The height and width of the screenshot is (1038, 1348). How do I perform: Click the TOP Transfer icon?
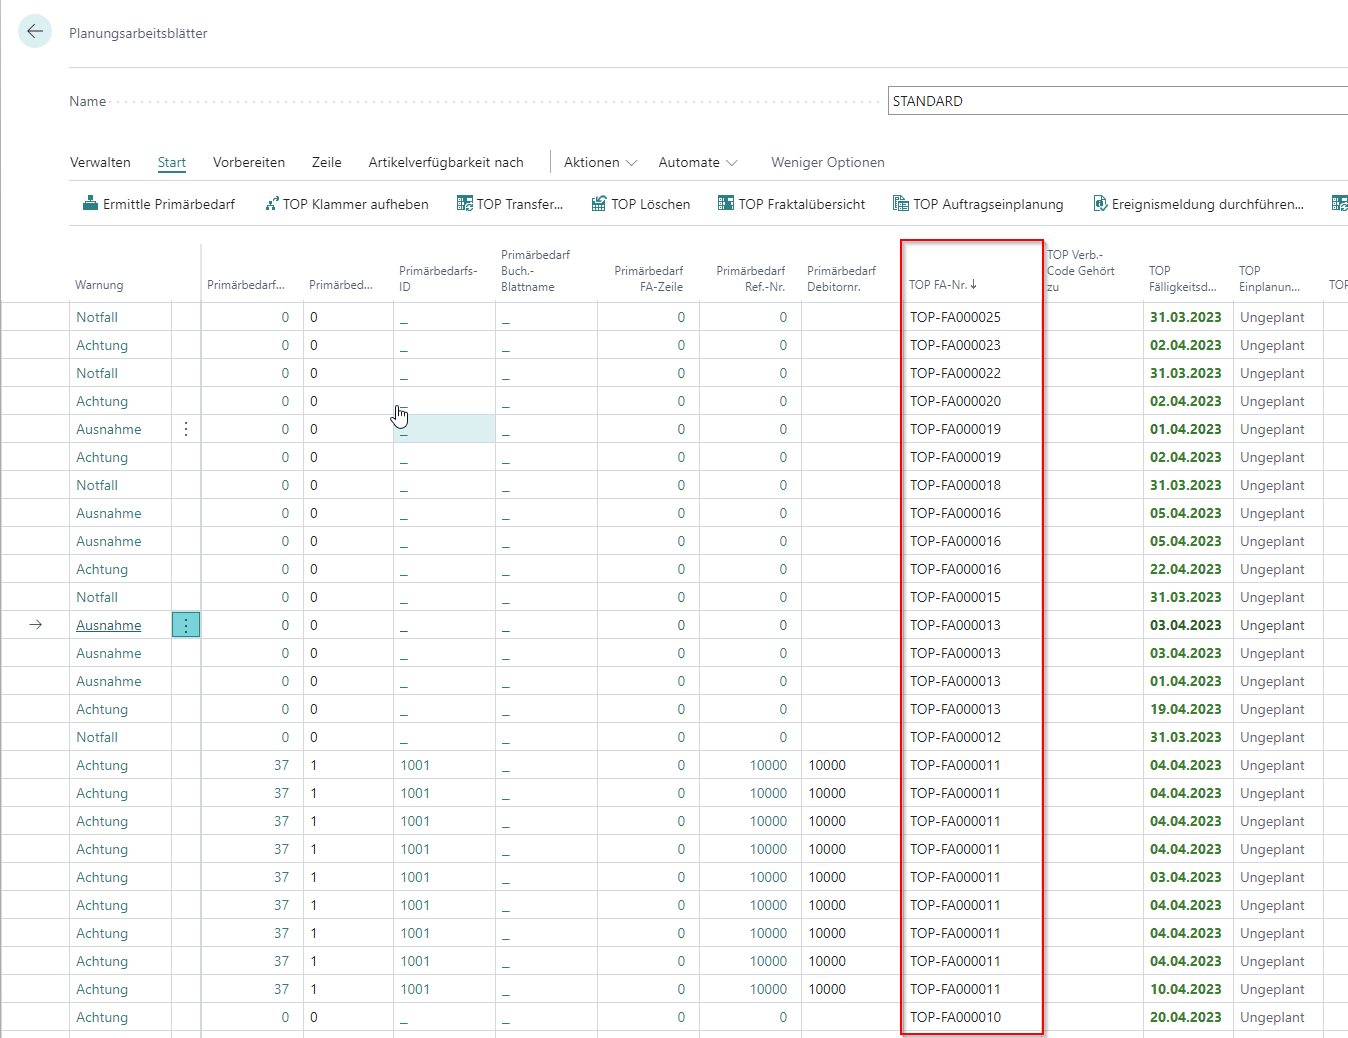(x=465, y=204)
